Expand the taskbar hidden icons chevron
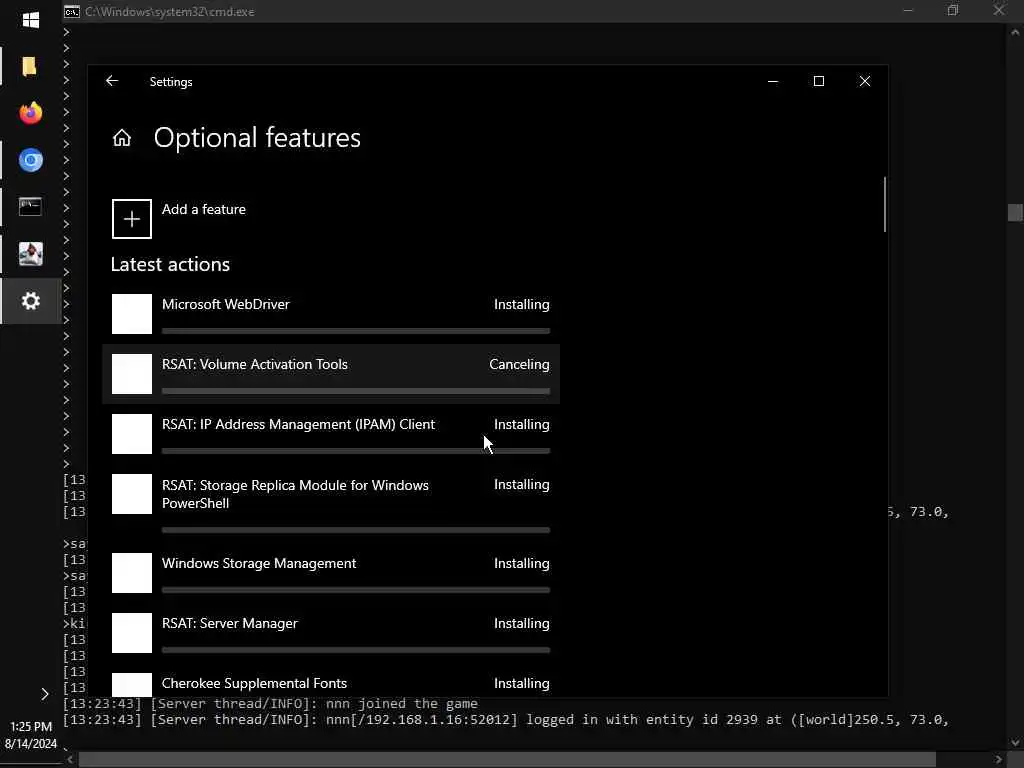The height and width of the screenshot is (768, 1024). (x=45, y=693)
